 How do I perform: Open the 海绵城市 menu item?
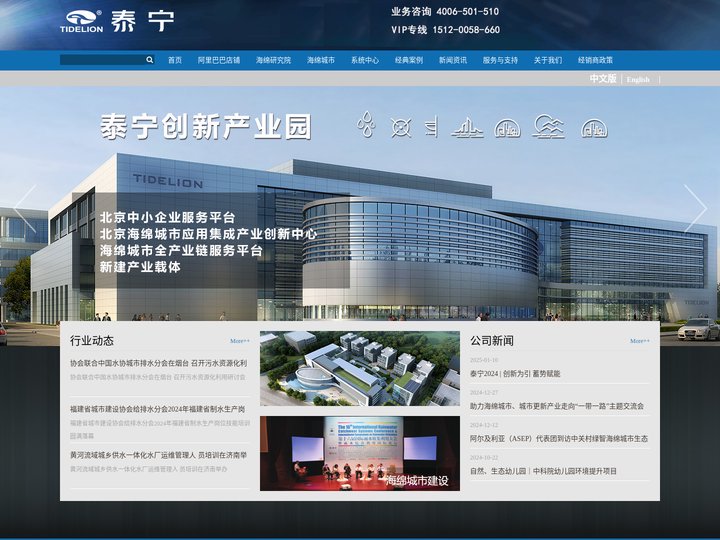click(321, 60)
